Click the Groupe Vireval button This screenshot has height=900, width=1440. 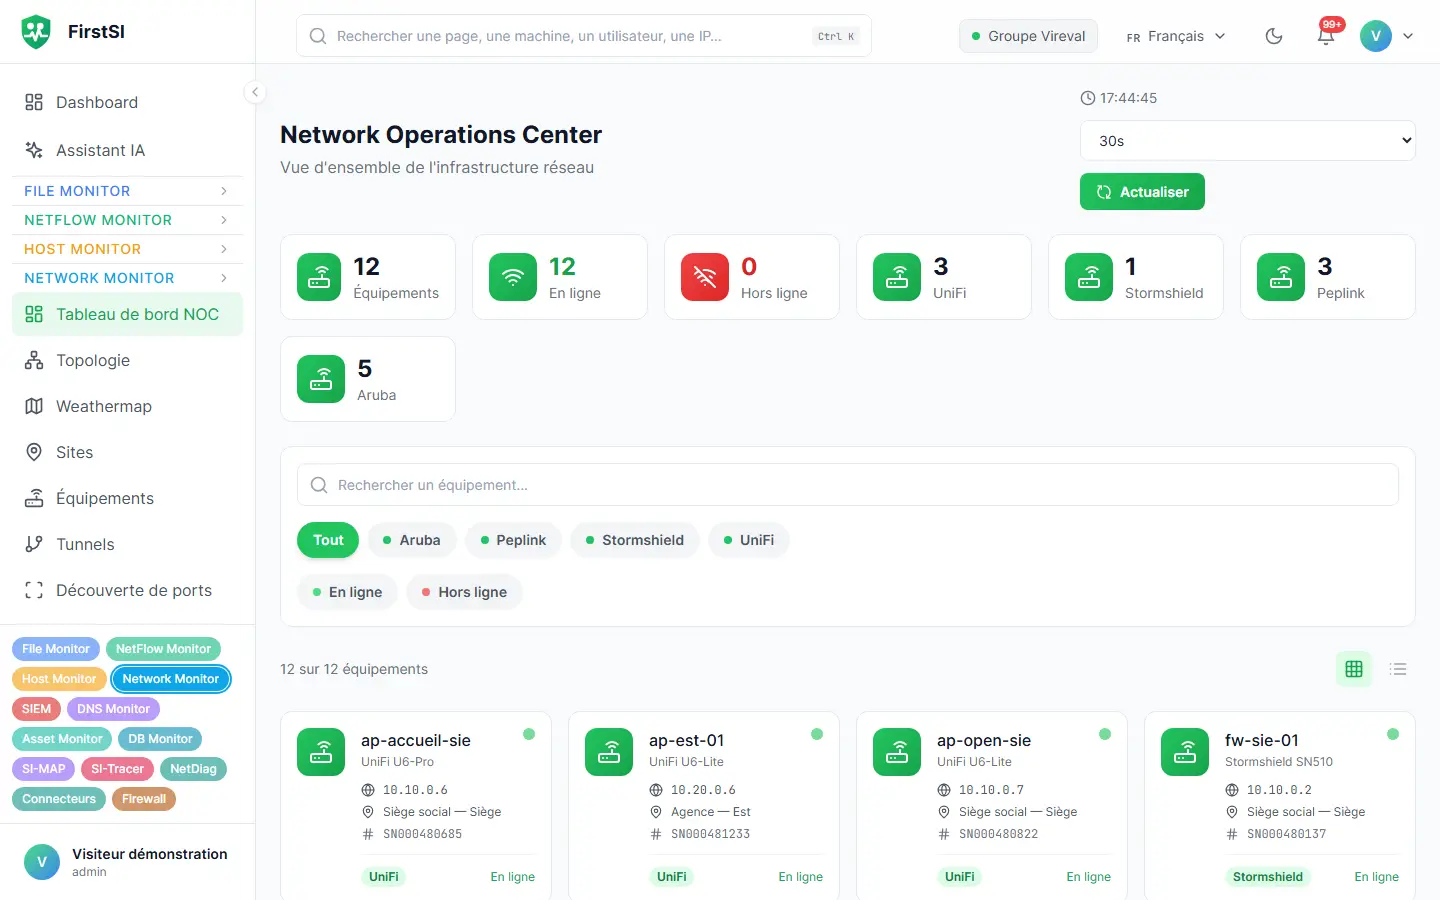(x=1028, y=36)
